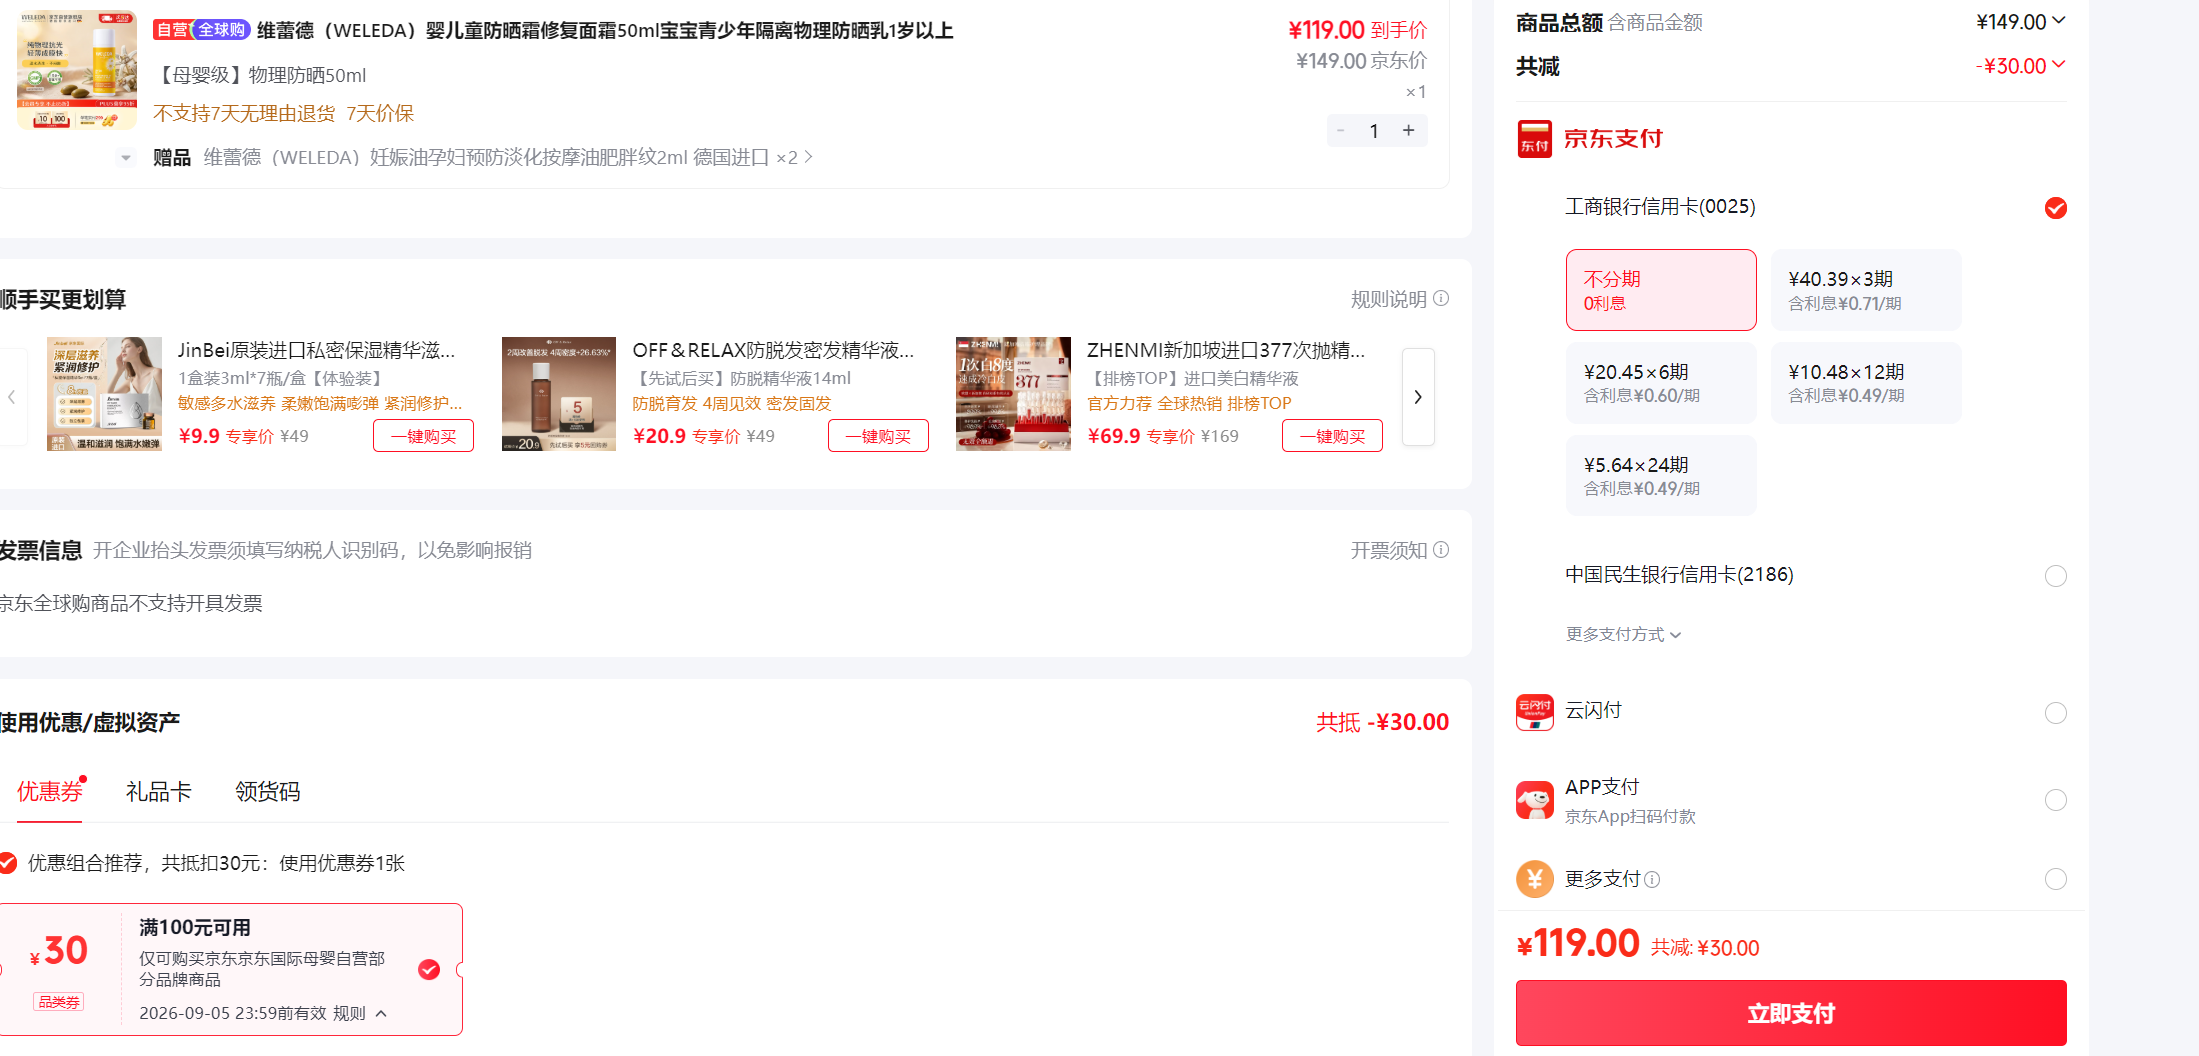Click the "¥119.00 到手价" product price

(x=1357, y=31)
